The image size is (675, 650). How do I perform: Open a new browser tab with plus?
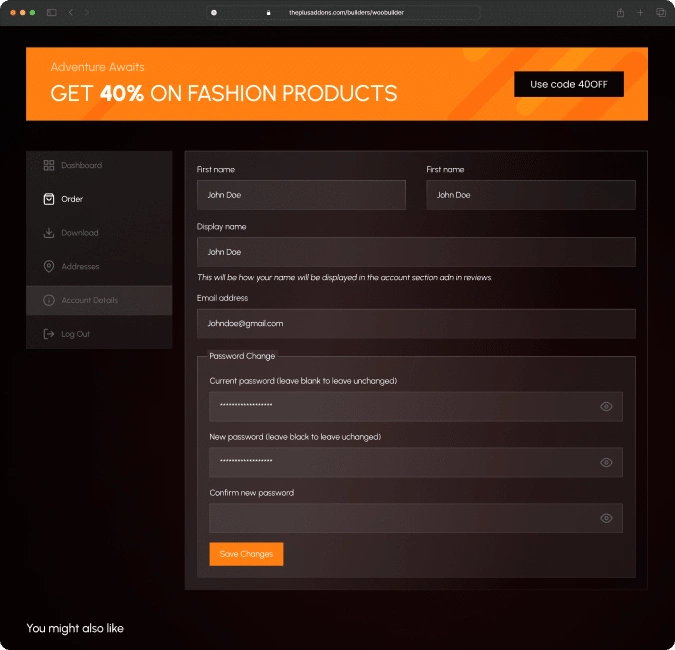640,12
